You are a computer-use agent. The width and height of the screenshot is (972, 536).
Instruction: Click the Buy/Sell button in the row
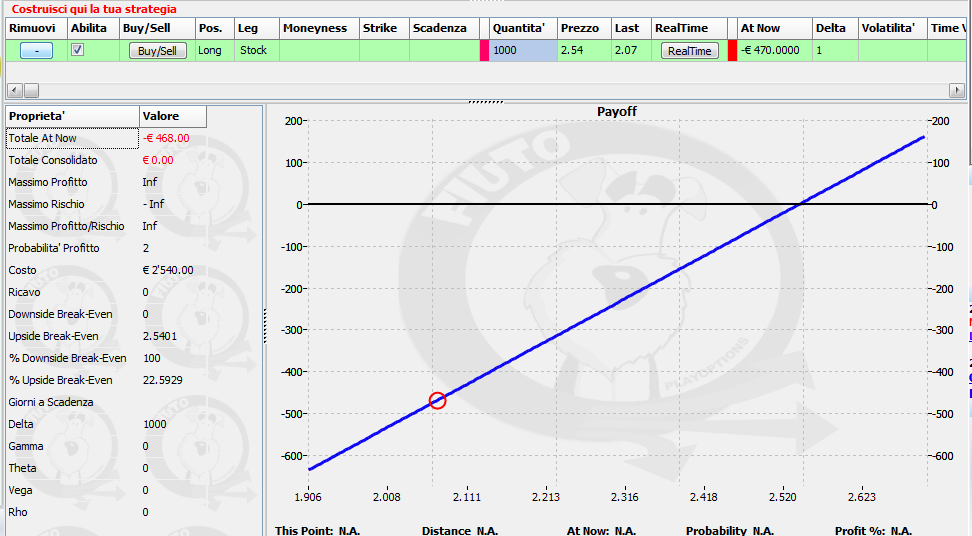[157, 51]
